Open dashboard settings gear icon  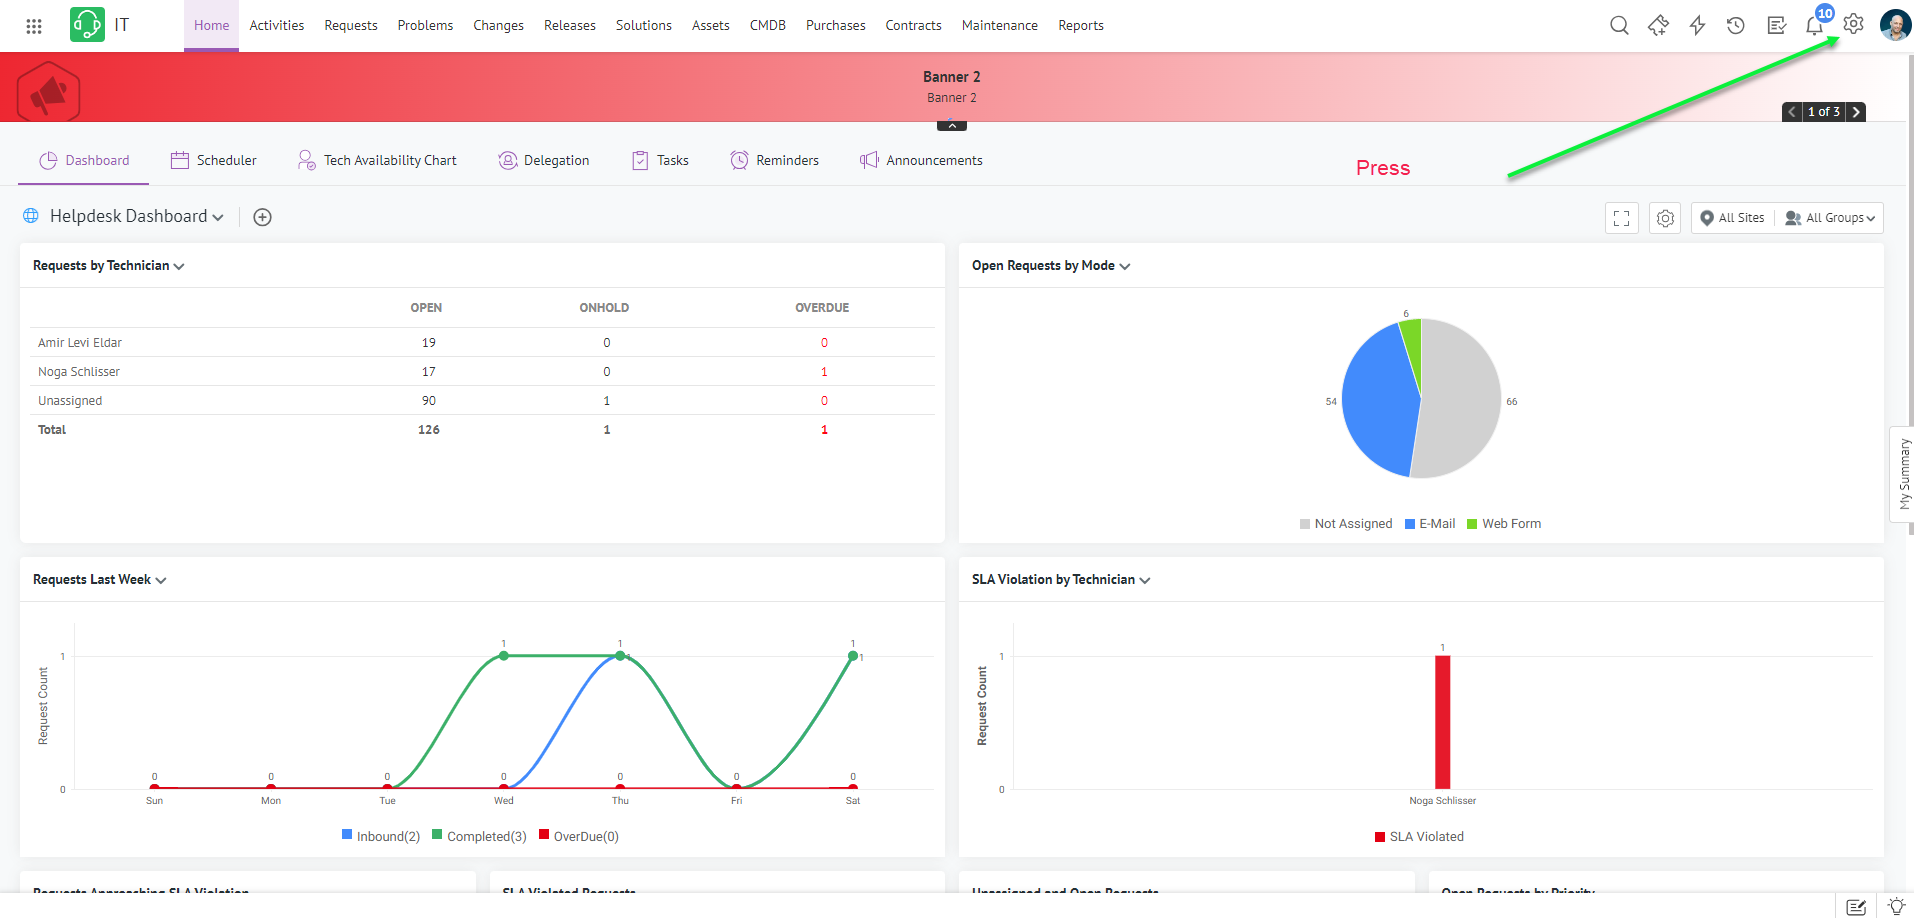(1665, 218)
